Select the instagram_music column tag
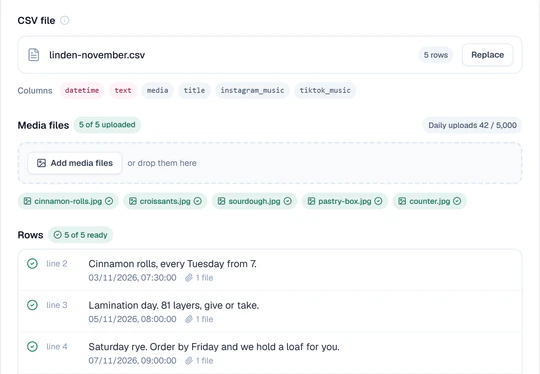540x374 pixels. tap(252, 91)
